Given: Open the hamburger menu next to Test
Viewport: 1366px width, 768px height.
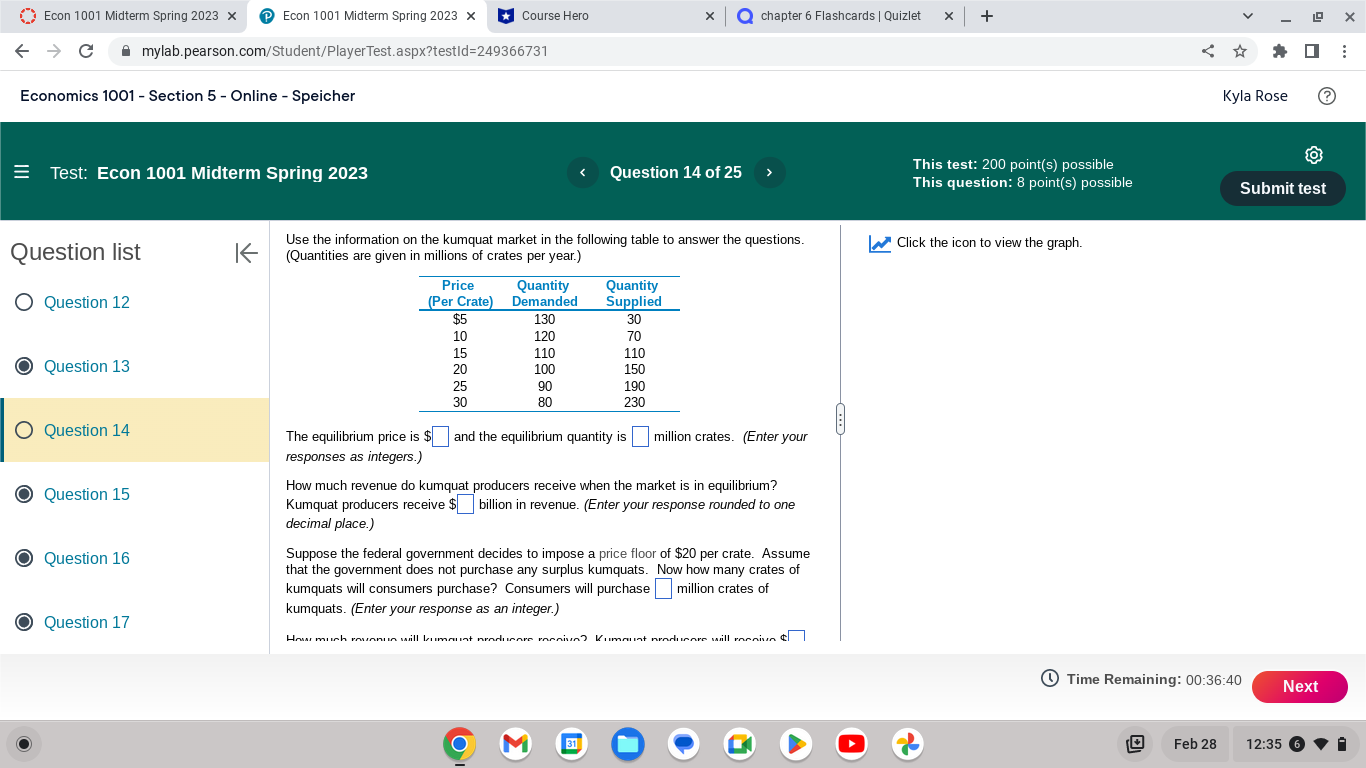Looking at the screenshot, I should 22,172.
